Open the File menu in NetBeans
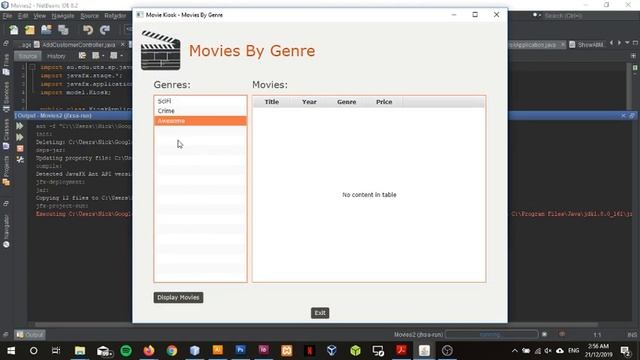 [7, 16]
